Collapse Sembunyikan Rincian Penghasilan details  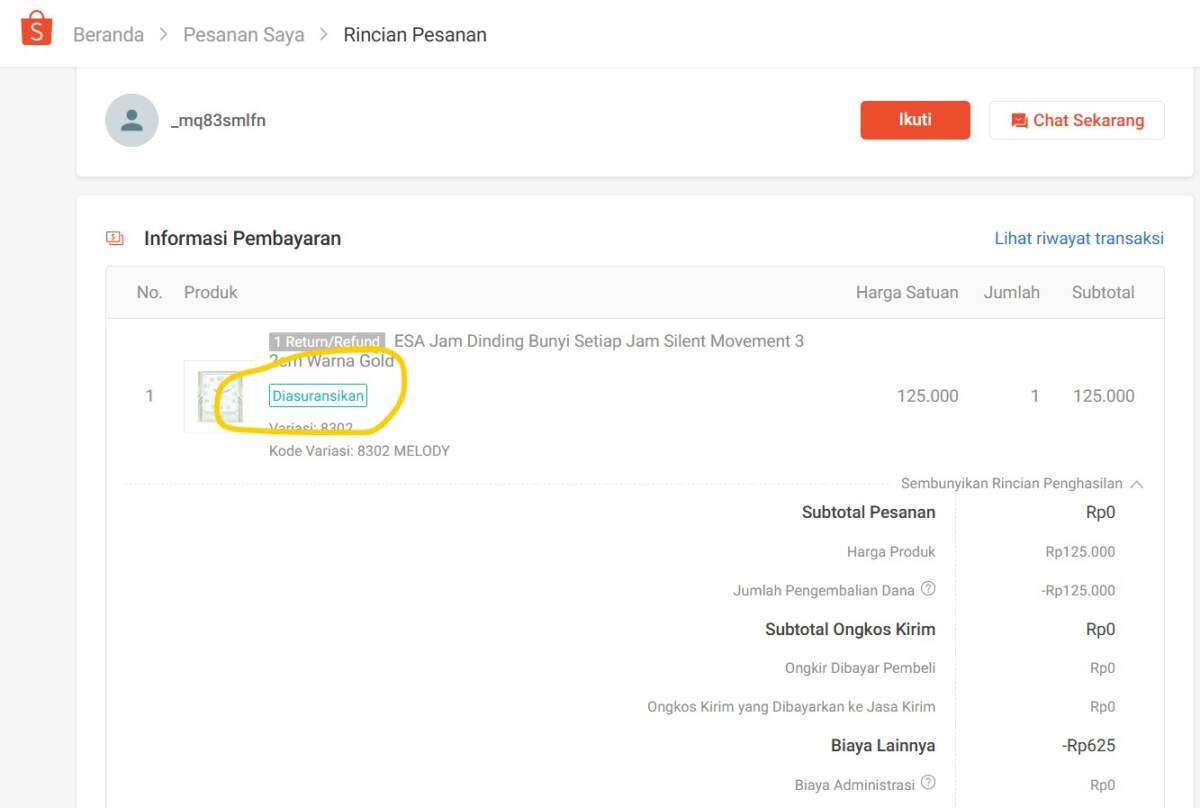[1021, 484]
